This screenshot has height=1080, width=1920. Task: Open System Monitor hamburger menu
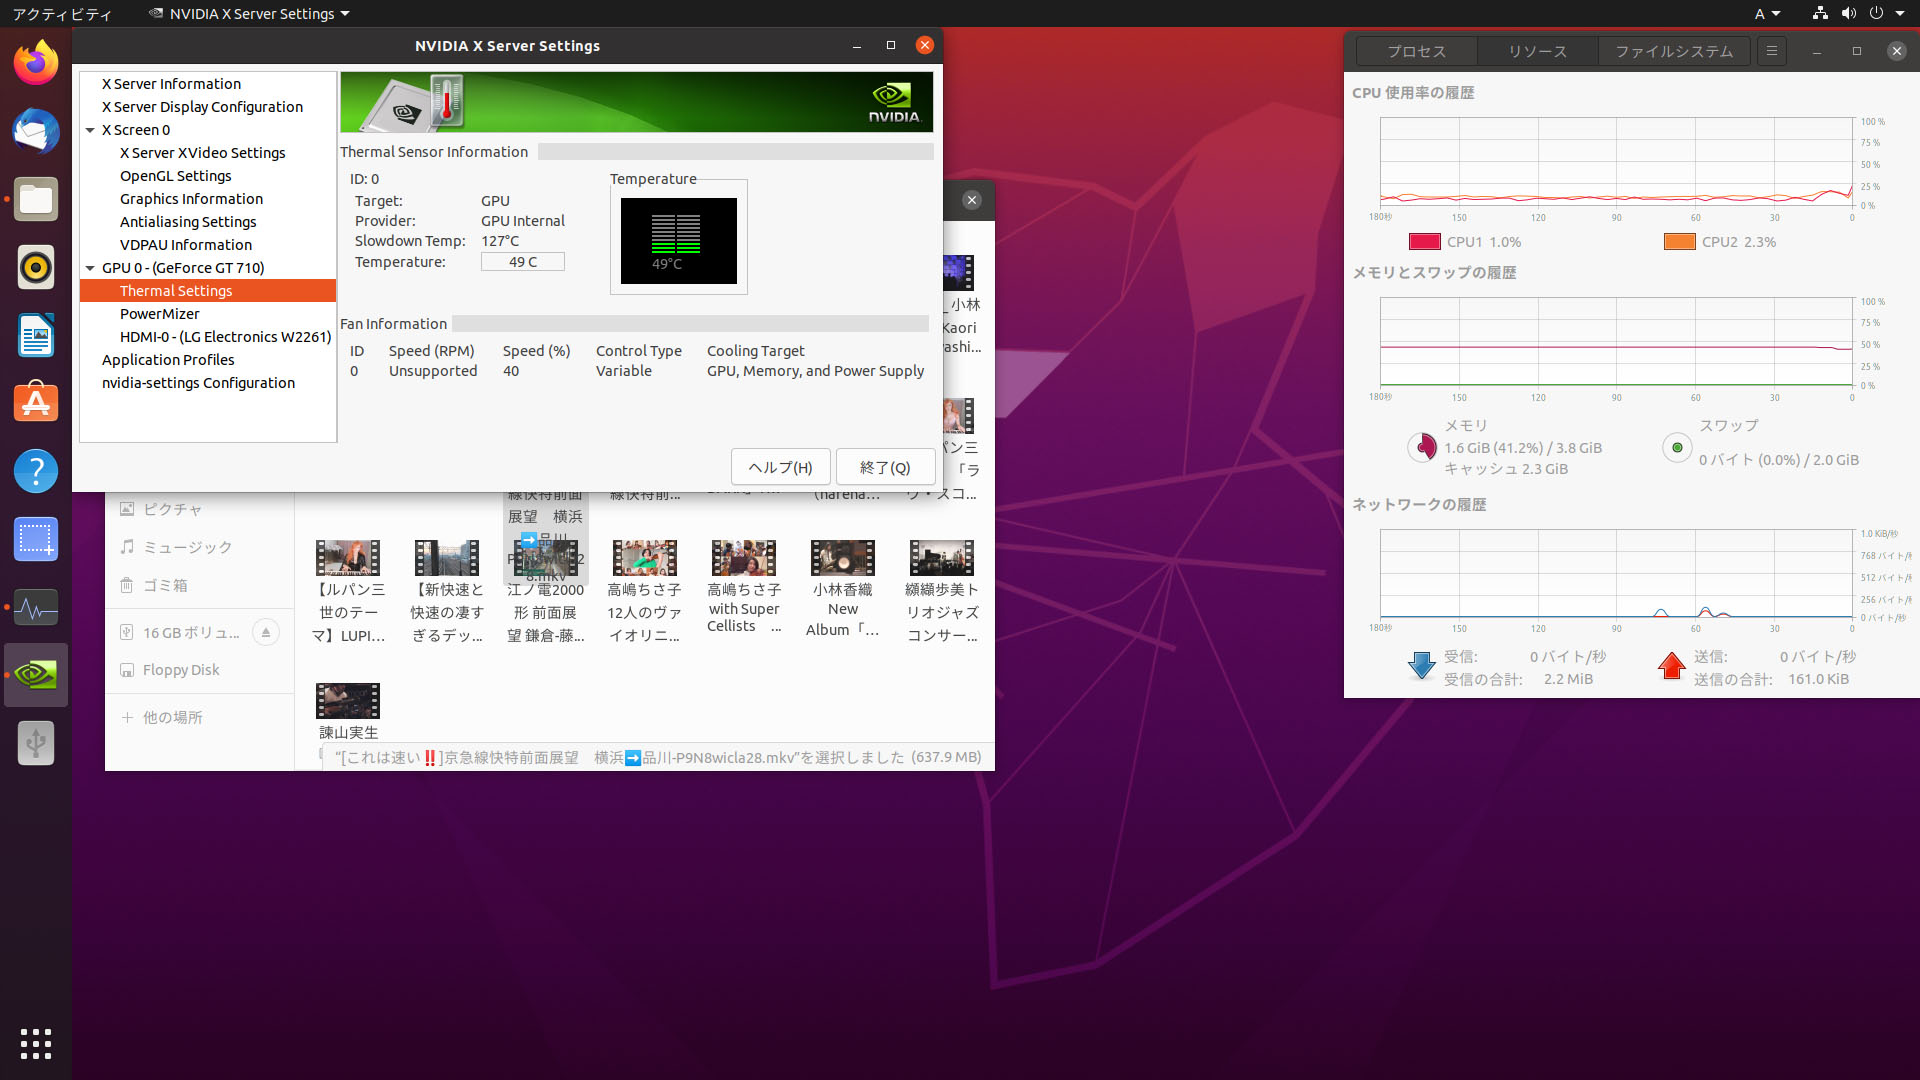coord(1772,51)
